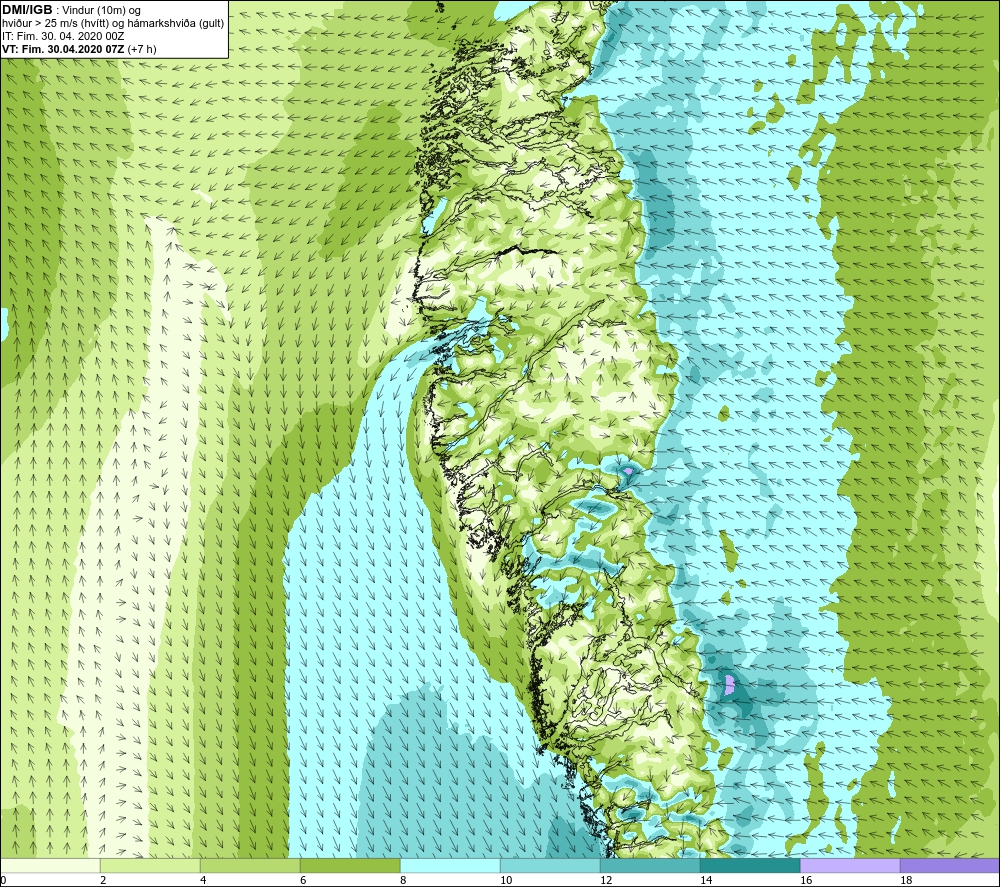Click the legend label "6"
This screenshot has width=1000, height=887.
pyautogui.click(x=303, y=880)
